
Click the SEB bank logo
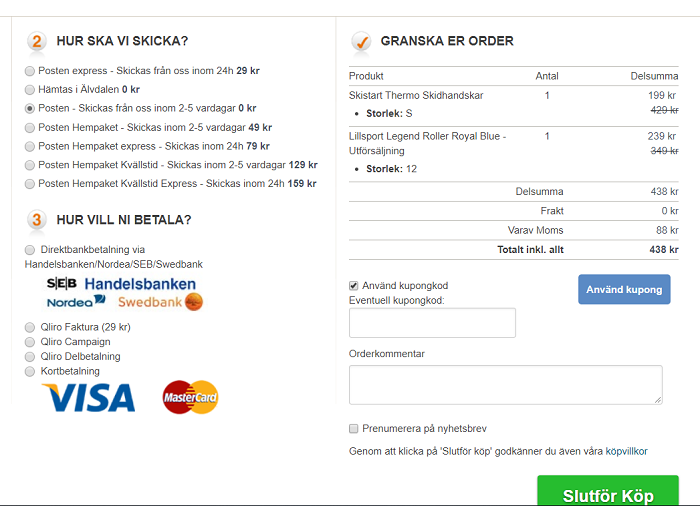pos(62,284)
